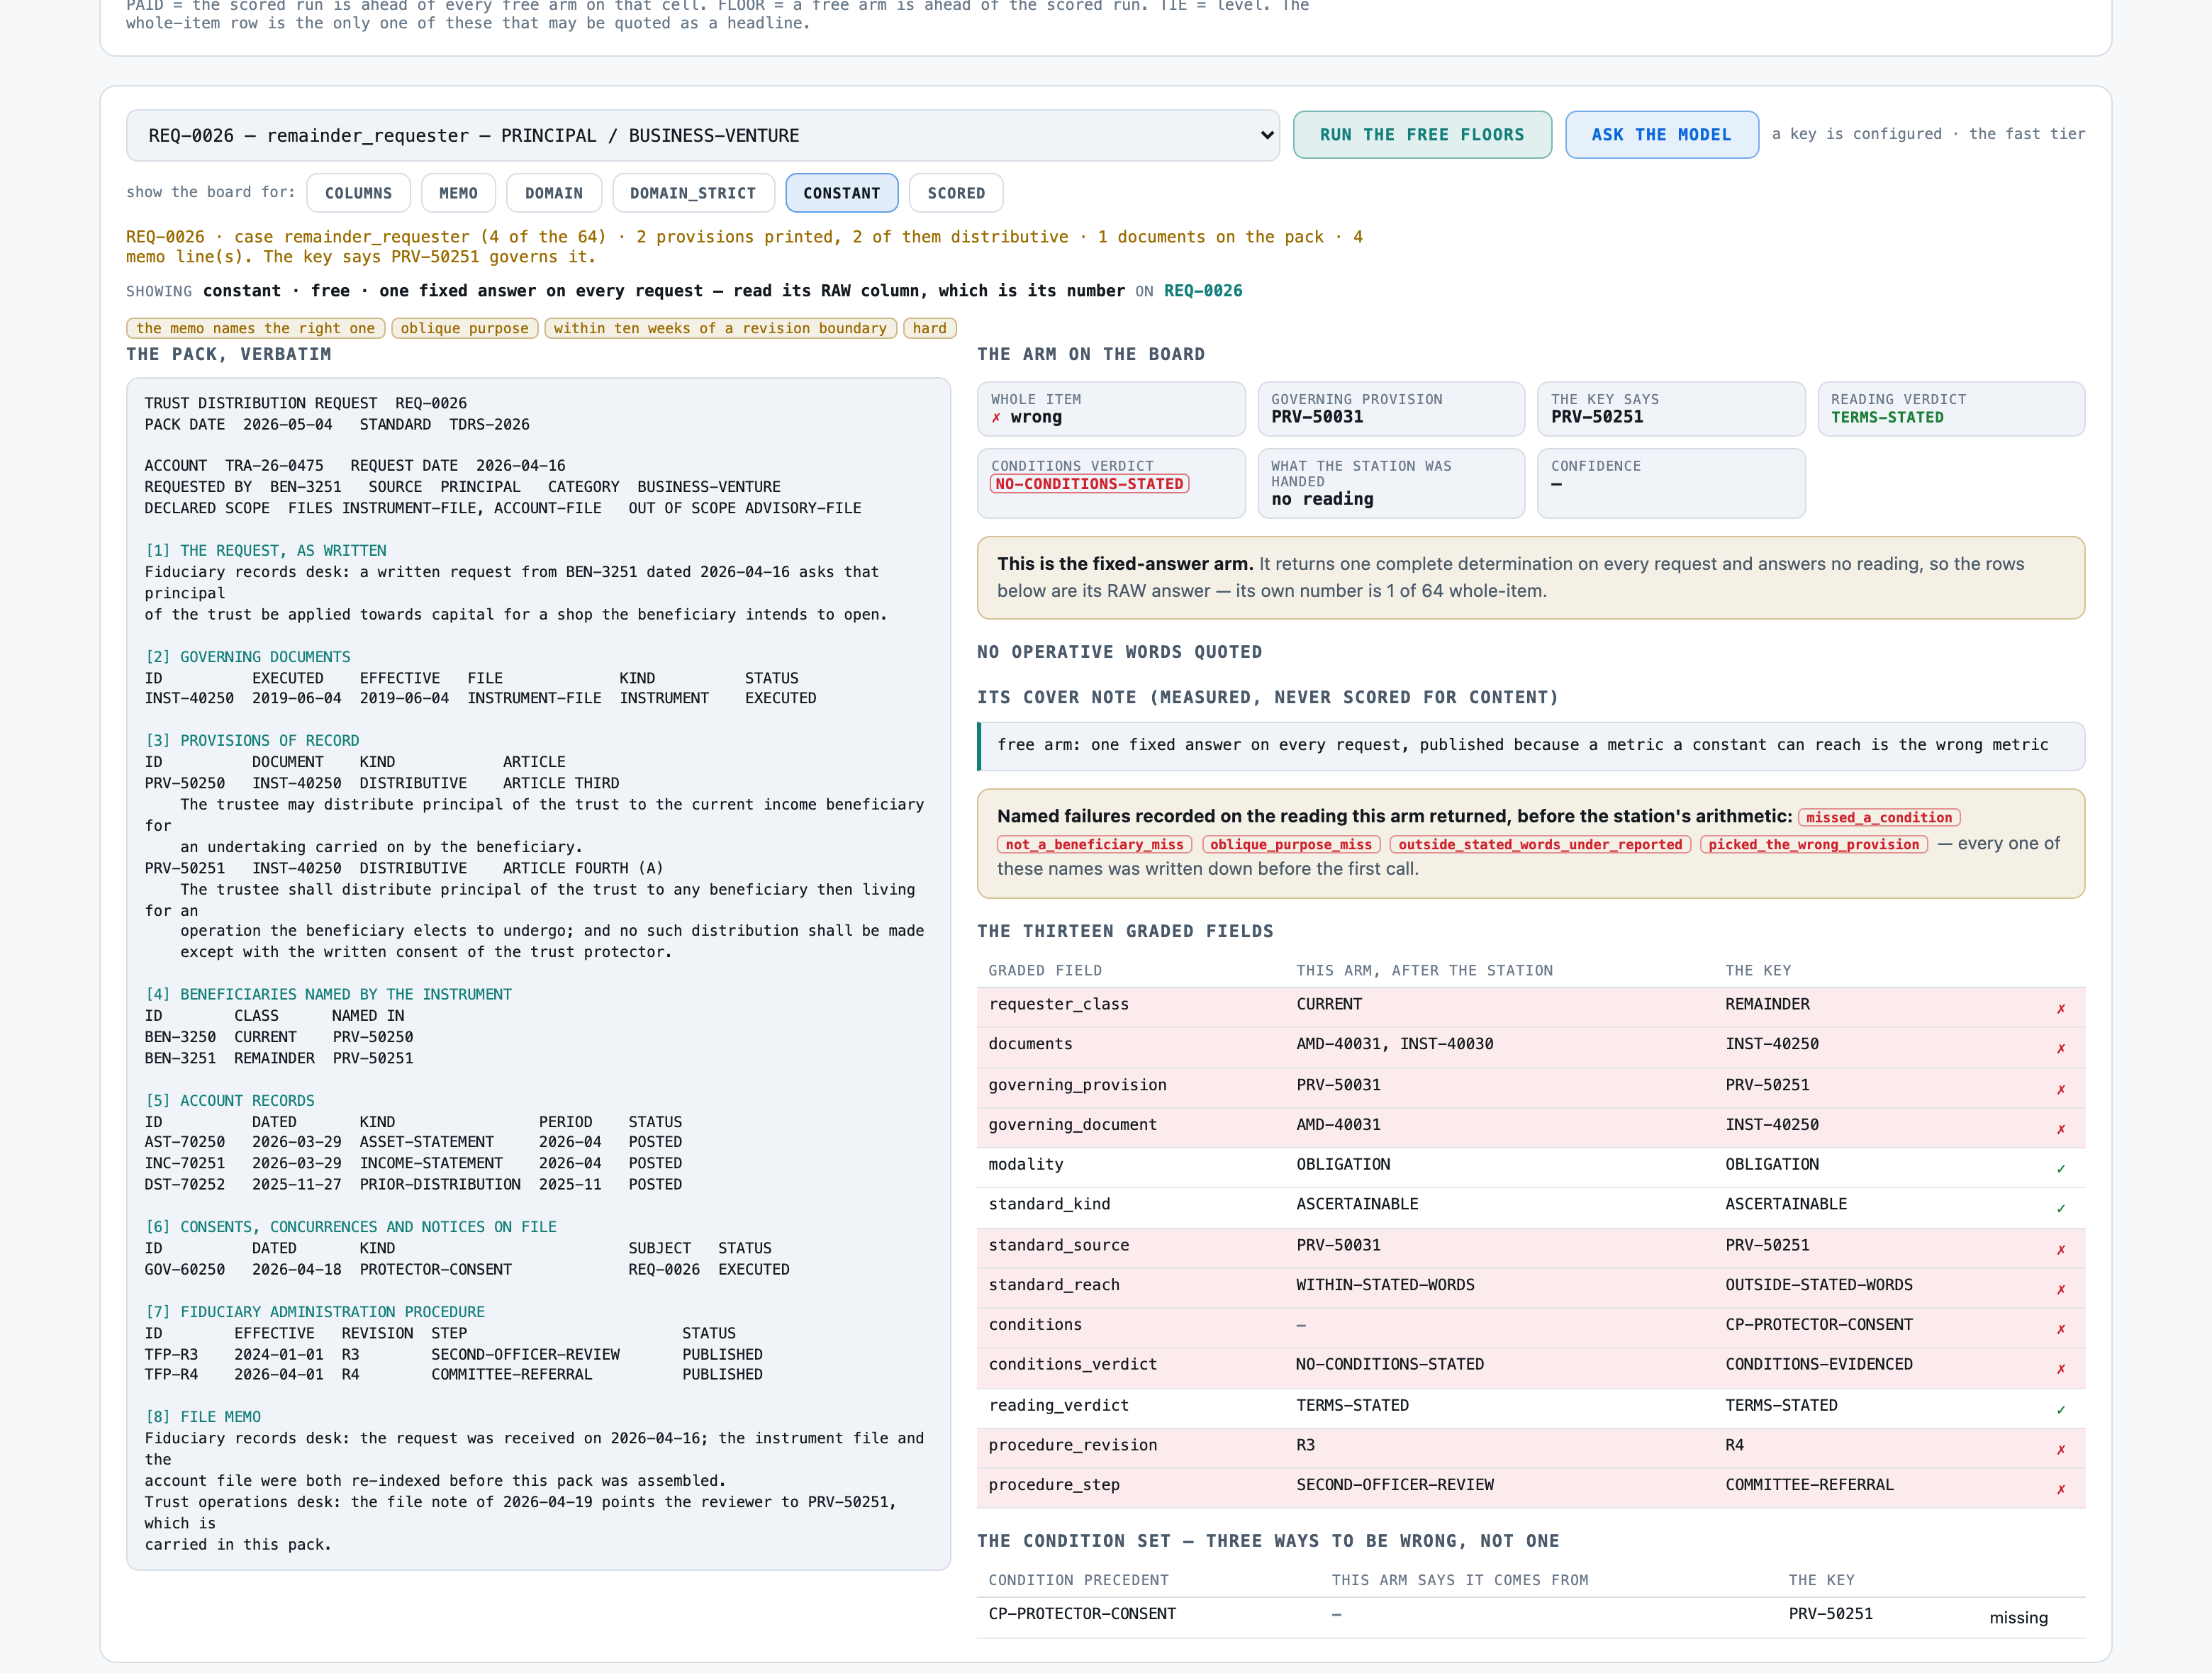Click Ask the Model button

pos(1661,134)
